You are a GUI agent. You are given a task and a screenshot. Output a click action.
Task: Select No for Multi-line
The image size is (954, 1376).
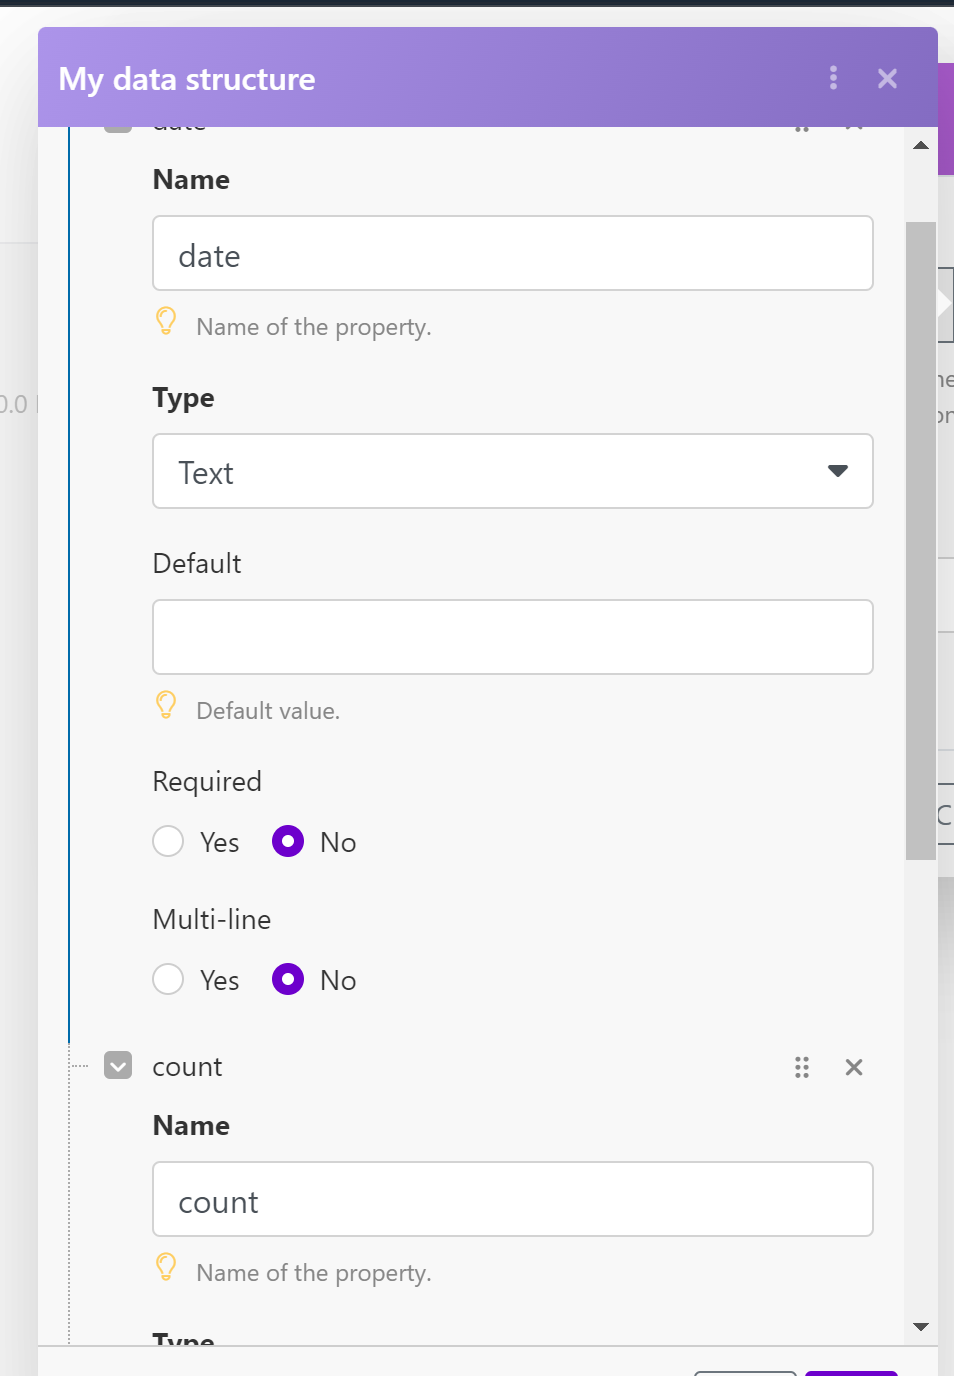coord(288,979)
